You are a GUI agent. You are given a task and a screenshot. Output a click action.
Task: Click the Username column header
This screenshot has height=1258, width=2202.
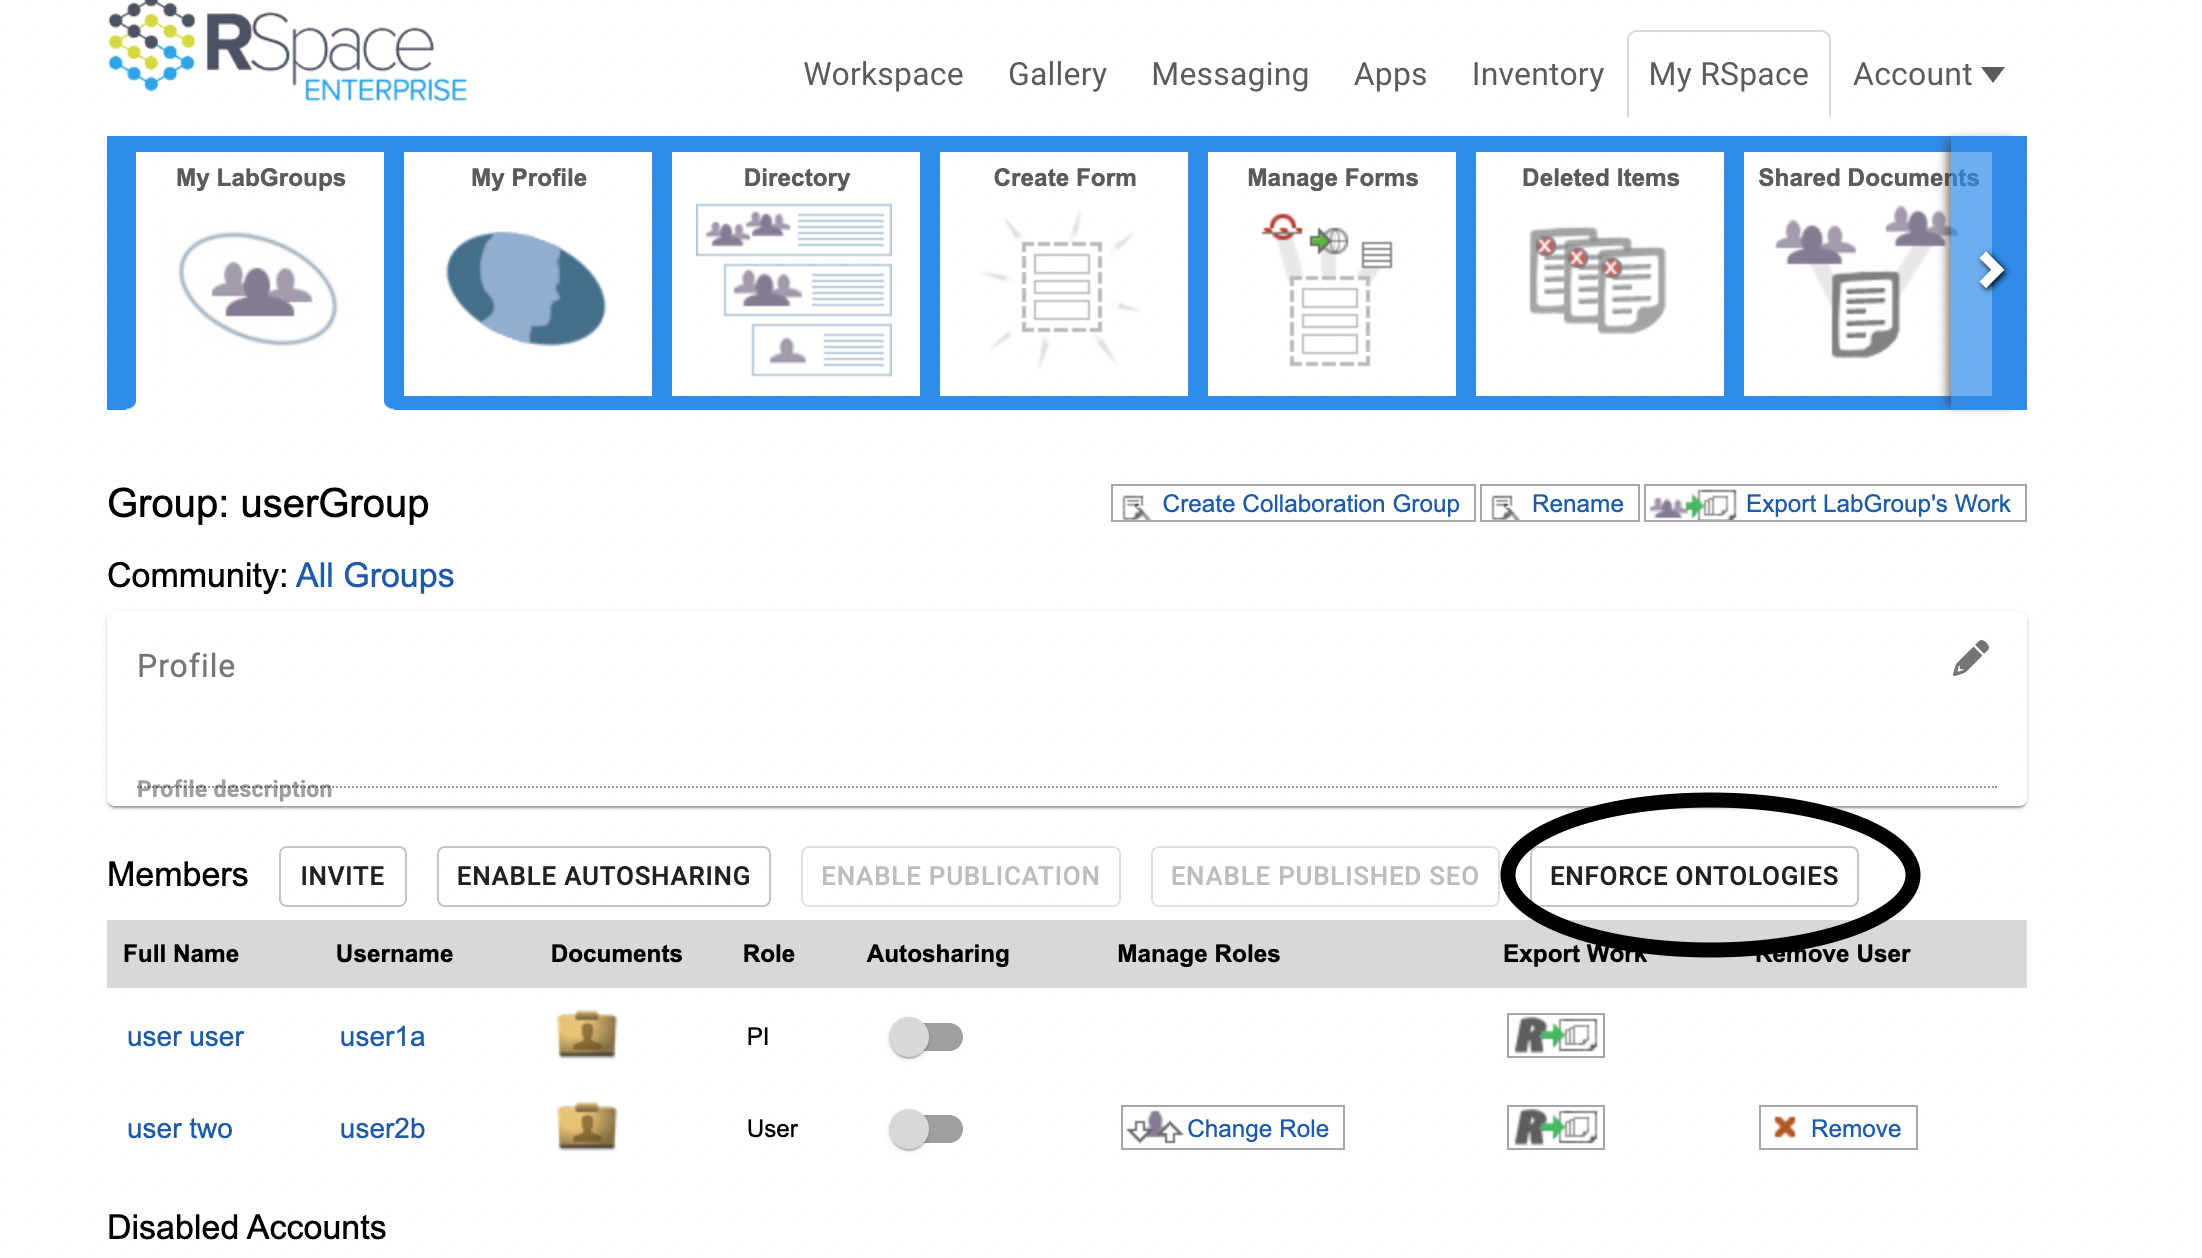pos(394,954)
